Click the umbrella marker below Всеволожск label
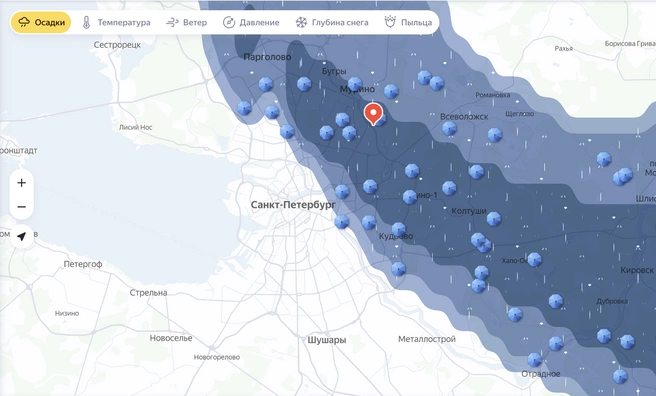 [449, 128]
